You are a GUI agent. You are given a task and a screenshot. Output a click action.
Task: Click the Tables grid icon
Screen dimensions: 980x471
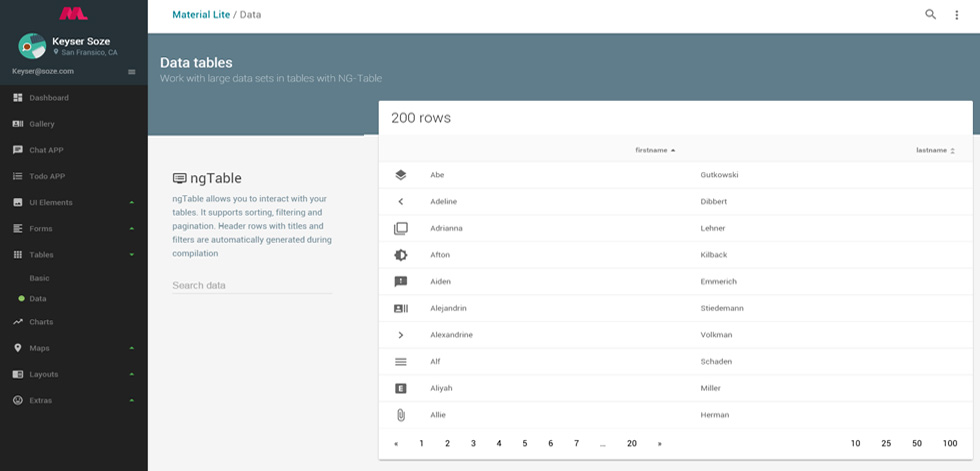point(18,255)
